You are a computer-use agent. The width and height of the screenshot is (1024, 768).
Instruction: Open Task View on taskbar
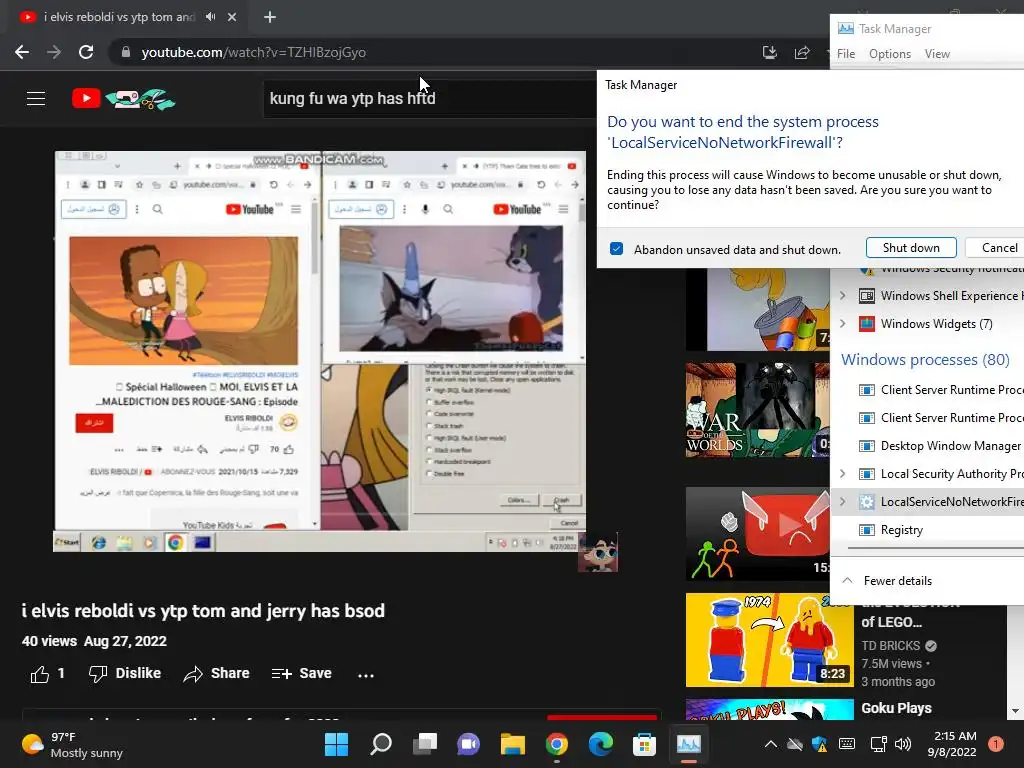tap(425, 744)
